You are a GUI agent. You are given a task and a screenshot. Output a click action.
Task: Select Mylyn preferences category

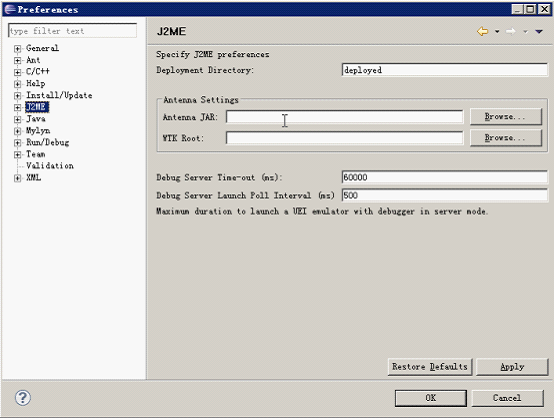coord(38,131)
